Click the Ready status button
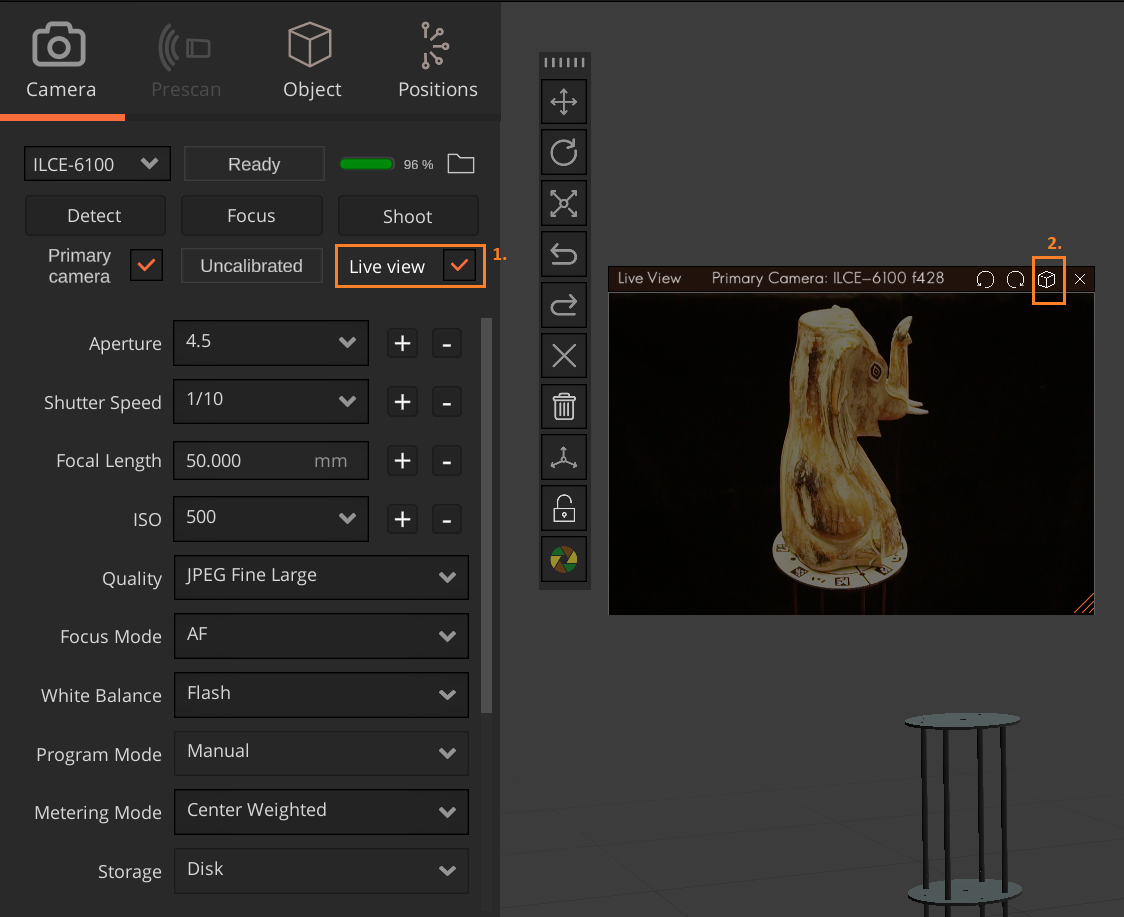This screenshot has width=1124, height=917. [x=254, y=164]
